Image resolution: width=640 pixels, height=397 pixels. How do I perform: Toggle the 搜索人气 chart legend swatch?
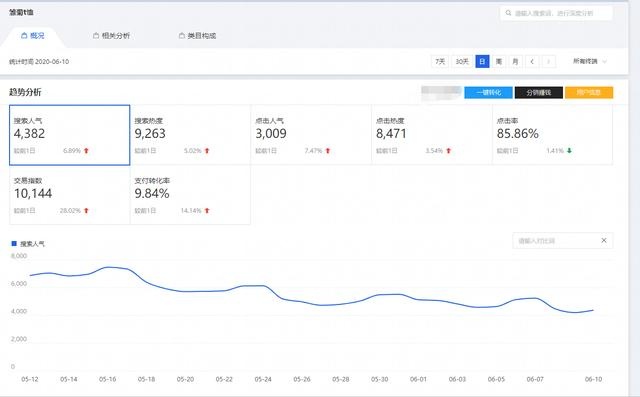point(14,244)
